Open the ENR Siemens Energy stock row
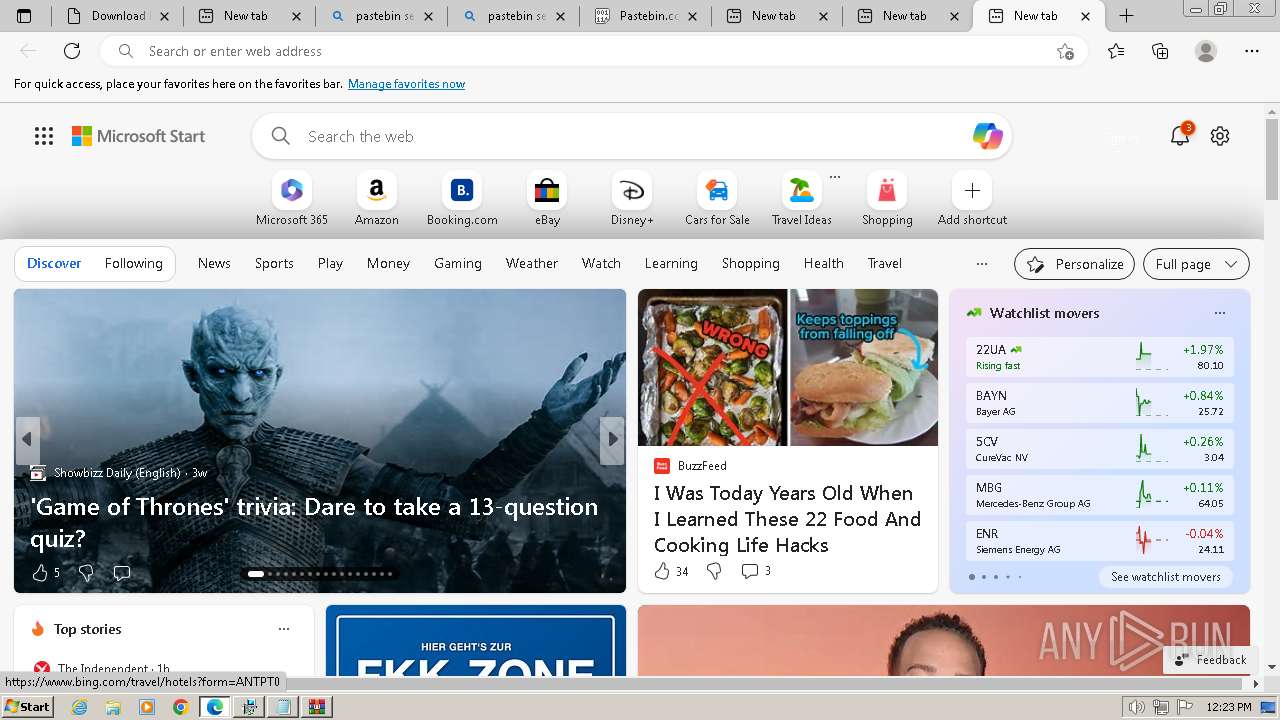The height and width of the screenshot is (720, 1280). pyautogui.click(x=1099, y=541)
